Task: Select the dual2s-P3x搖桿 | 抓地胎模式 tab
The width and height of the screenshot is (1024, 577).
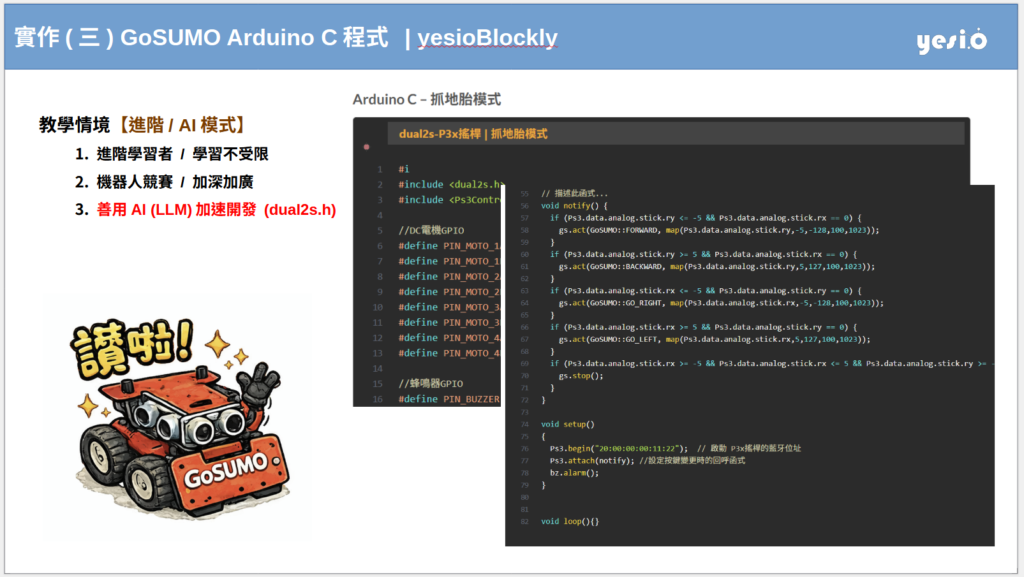Action: (x=473, y=134)
